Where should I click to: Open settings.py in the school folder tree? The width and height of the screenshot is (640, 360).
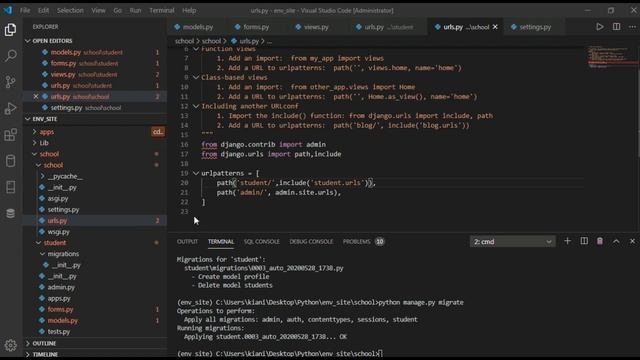click(x=63, y=209)
